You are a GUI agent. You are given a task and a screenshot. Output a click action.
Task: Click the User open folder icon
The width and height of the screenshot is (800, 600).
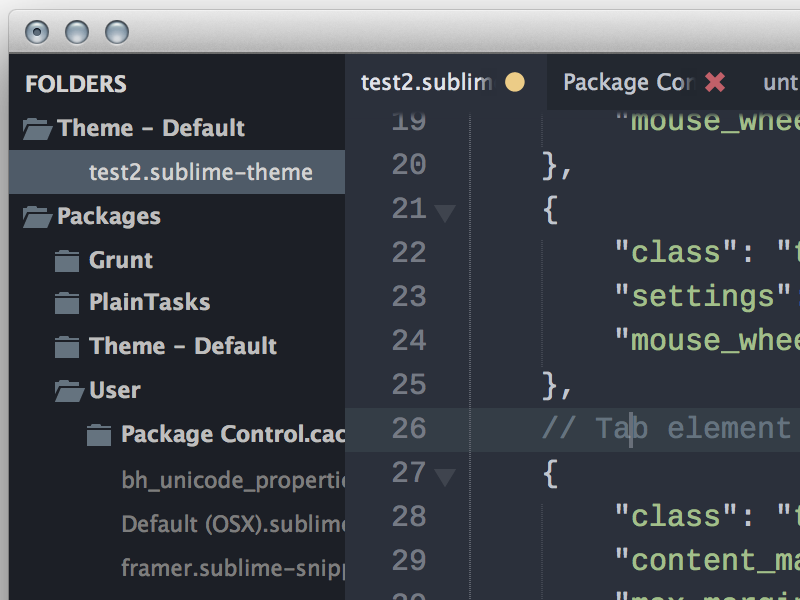pyautogui.click(x=68, y=390)
